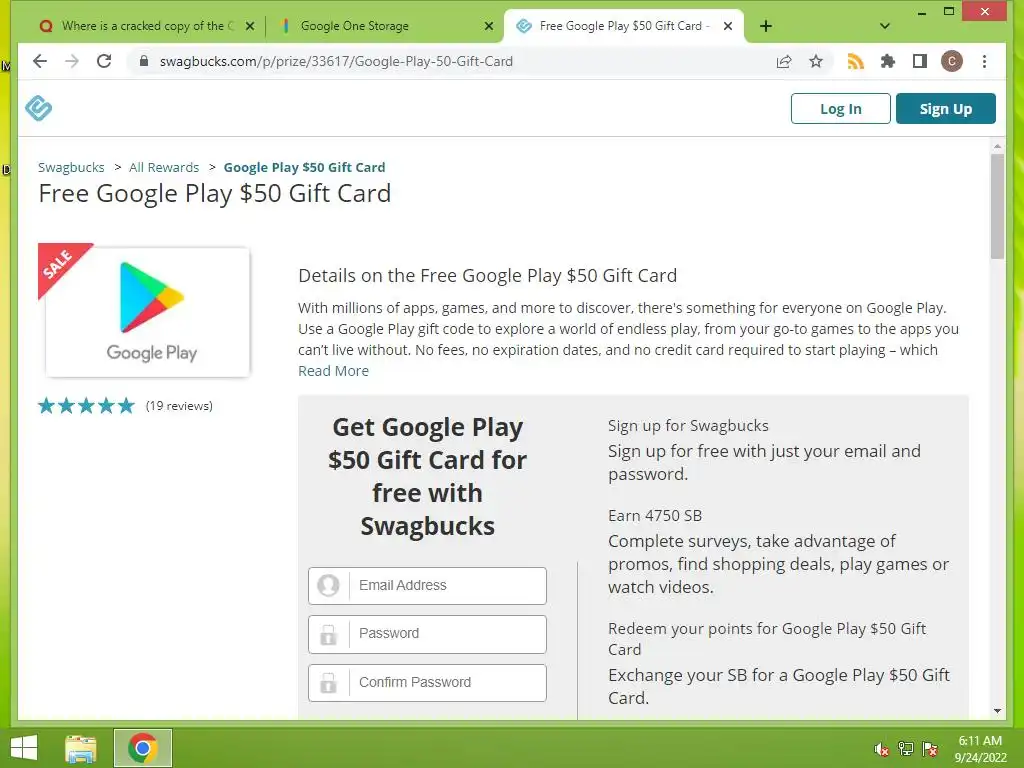Open File Explorer from the taskbar
The height and width of the screenshot is (768, 1024).
click(81, 748)
